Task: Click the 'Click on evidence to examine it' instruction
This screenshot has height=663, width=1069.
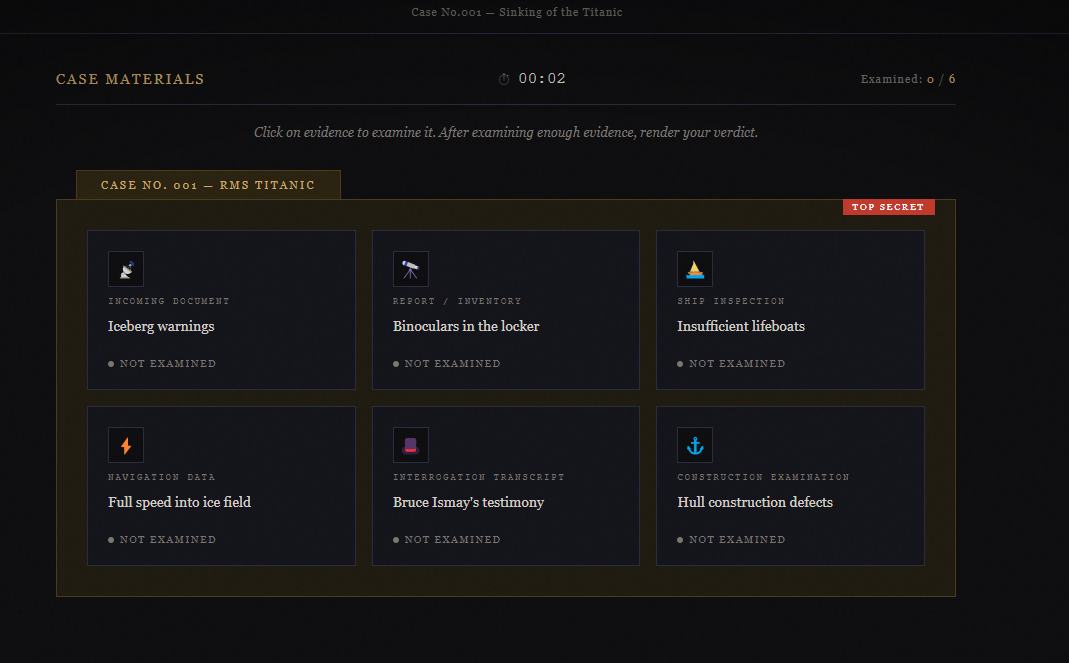Action: coord(506,132)
